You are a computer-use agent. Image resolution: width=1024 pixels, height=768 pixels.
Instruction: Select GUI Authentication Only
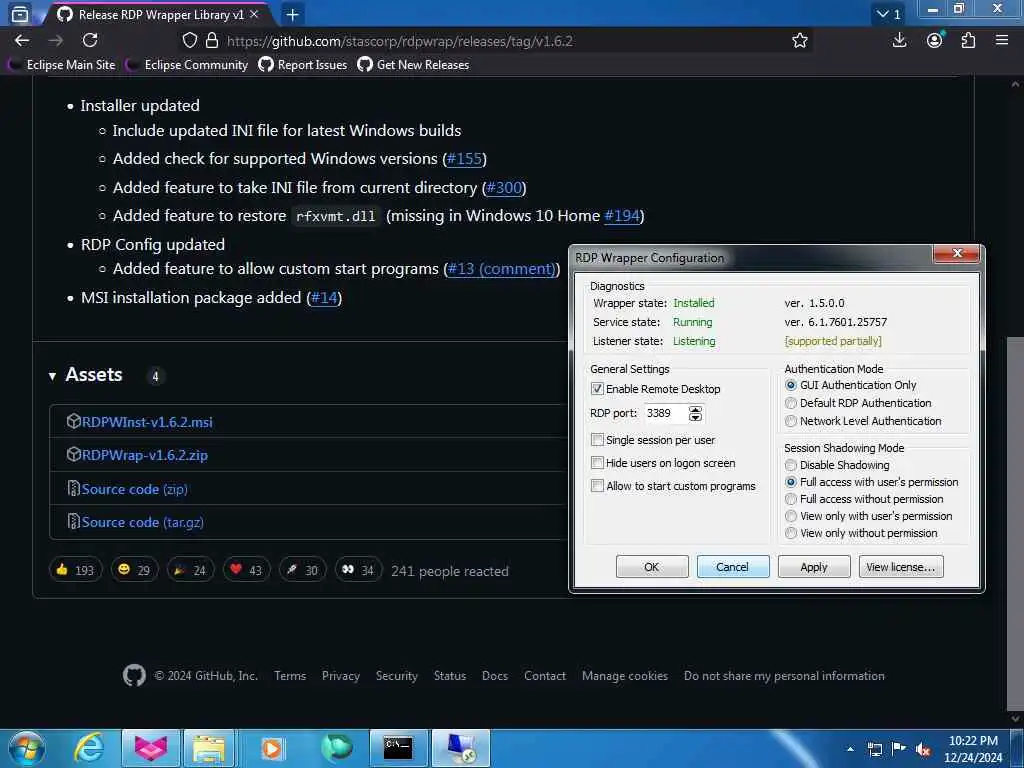(x=791, y=385)
